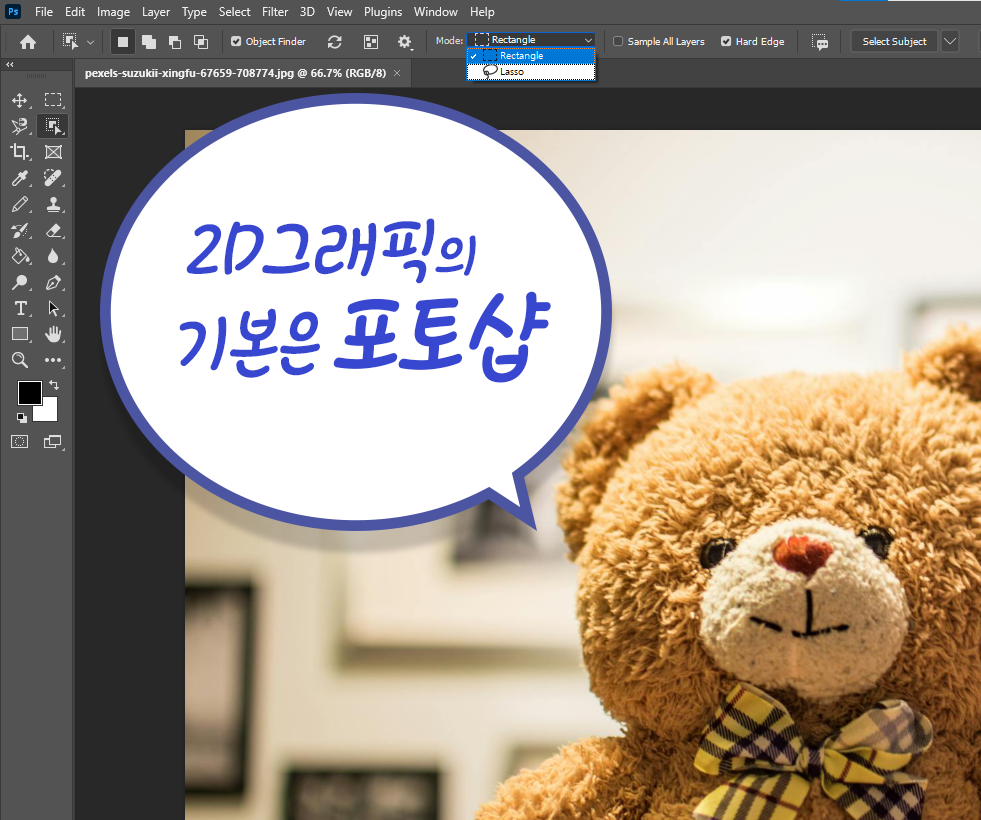Open Select Subject dropdown arrow
Screen dimensions: 981x820
pyautogui.click(x=950, y=41)
